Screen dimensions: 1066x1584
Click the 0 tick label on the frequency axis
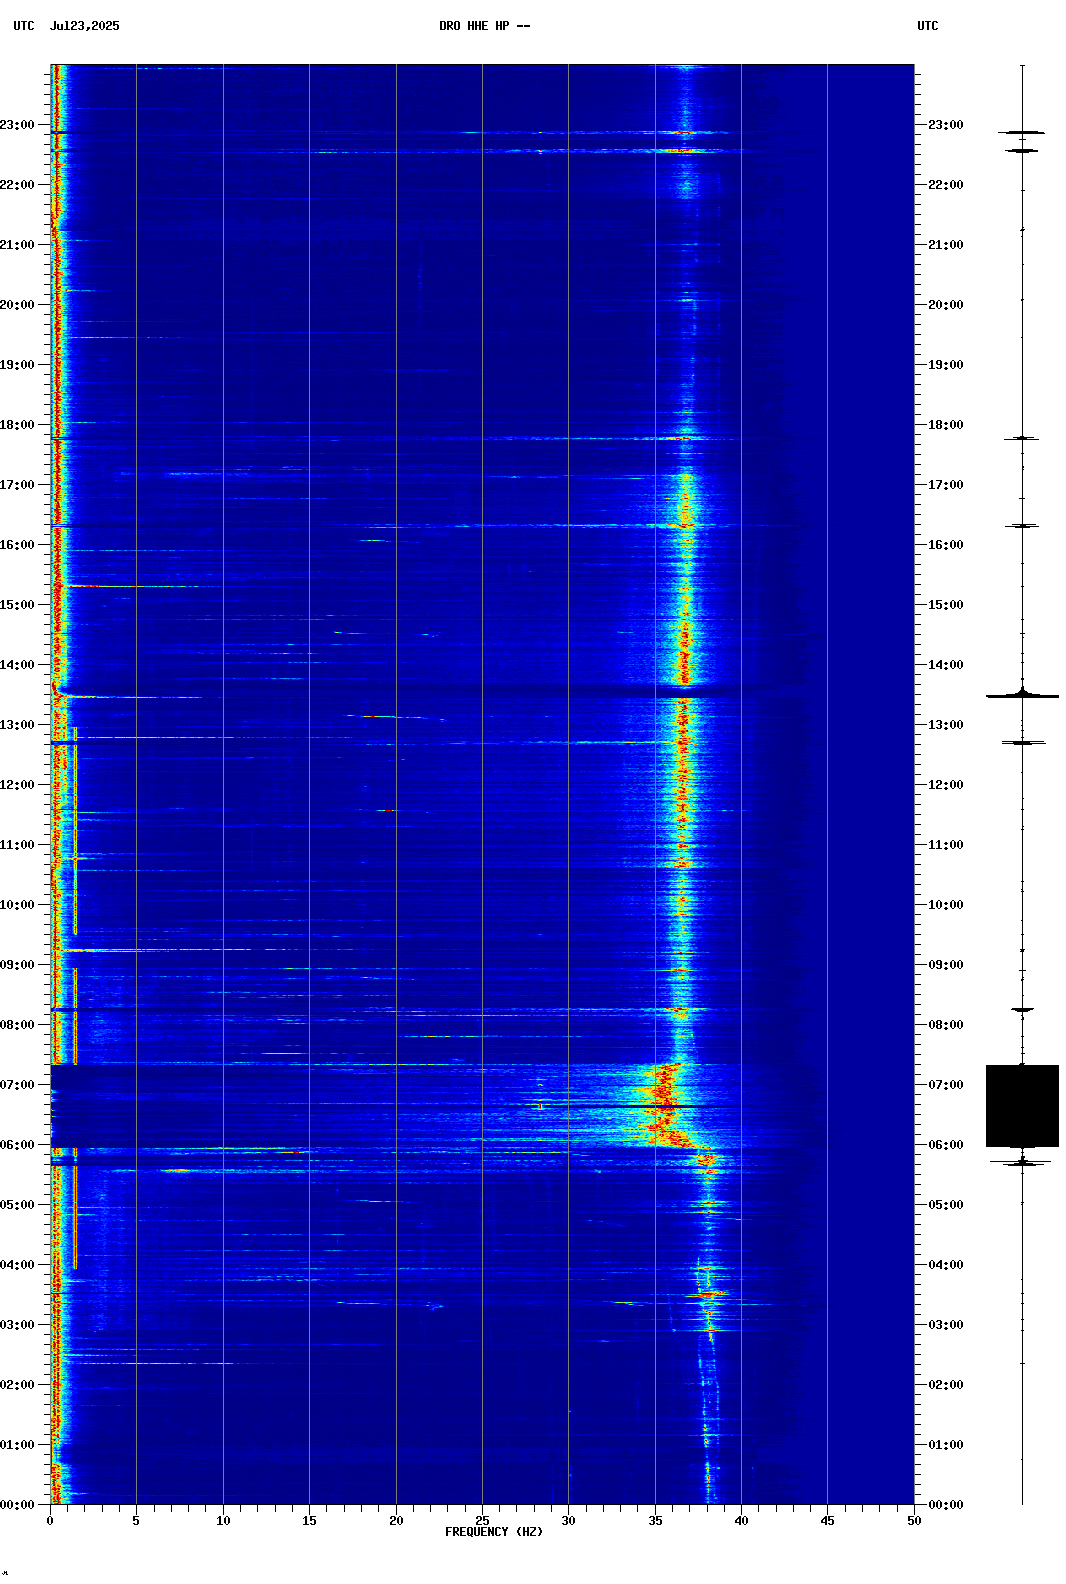[x=50, y=1521]
